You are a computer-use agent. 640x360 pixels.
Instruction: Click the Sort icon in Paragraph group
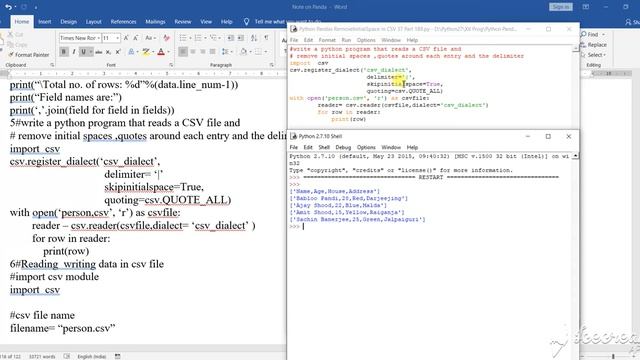pyautogui.click(x=254, y=38)
